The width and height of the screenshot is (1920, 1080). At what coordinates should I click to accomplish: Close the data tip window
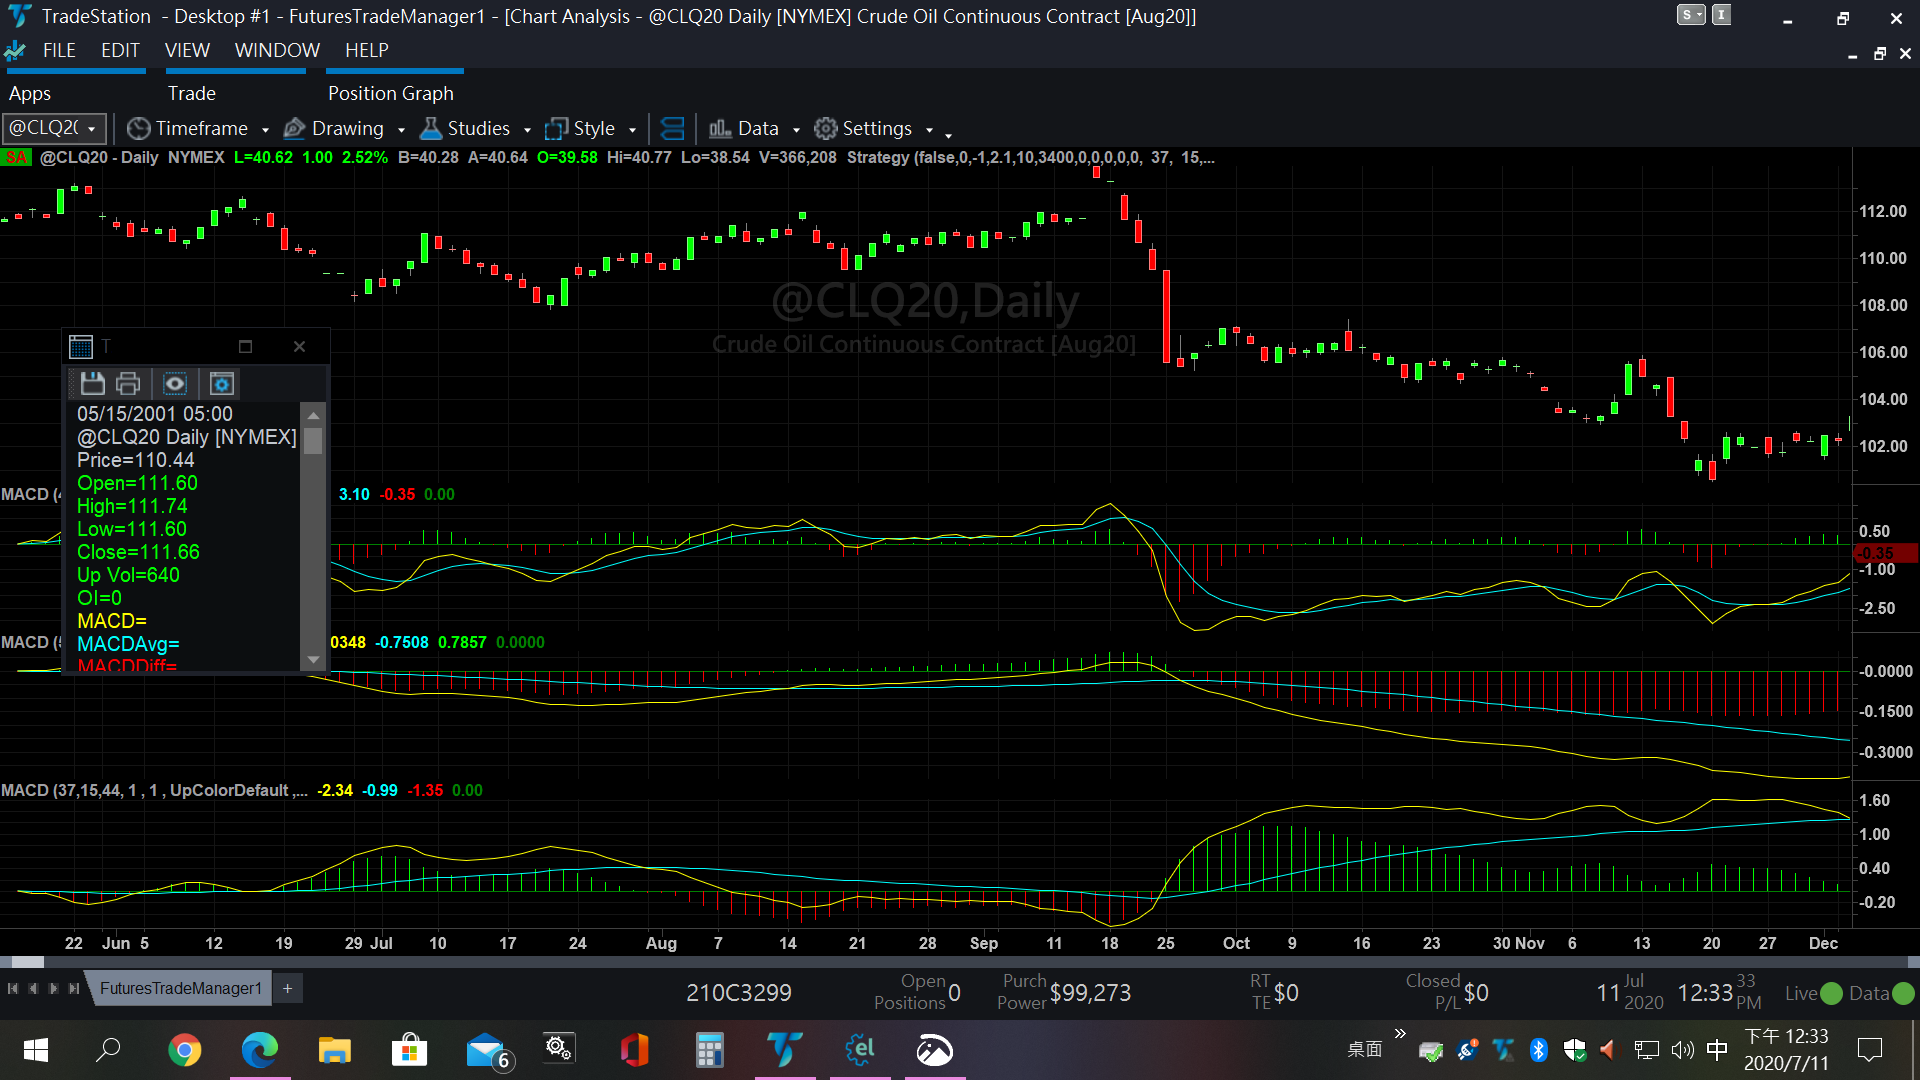[299, 346]
